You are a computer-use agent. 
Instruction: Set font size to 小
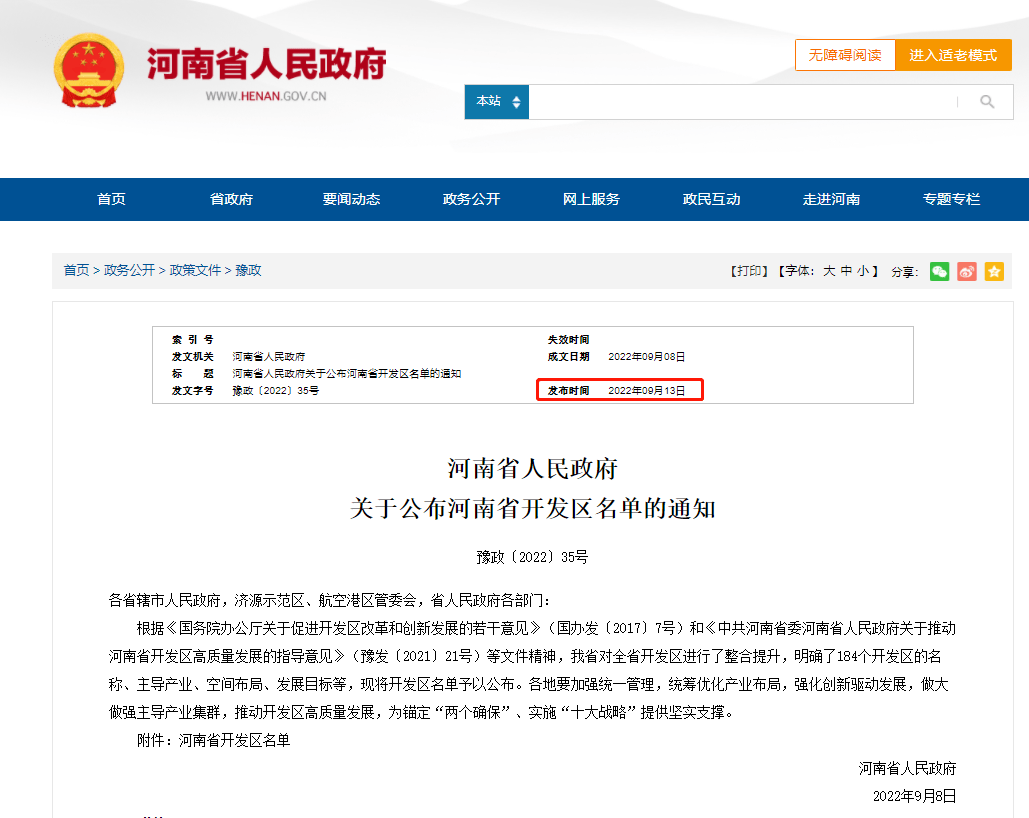[x=862, y=271]
